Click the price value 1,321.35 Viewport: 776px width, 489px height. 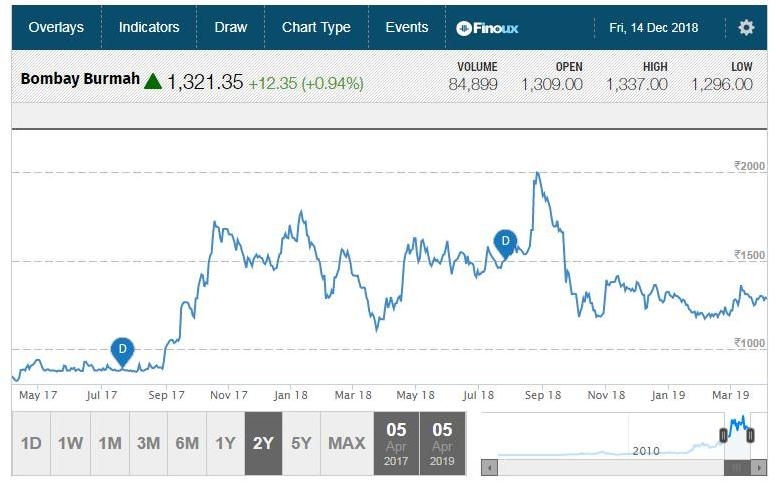click(x=205, y=82)
